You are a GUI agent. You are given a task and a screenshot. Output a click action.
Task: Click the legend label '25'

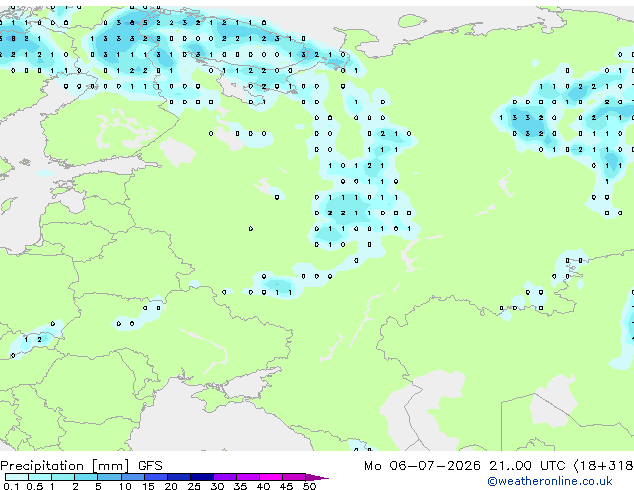pos(194,486)
